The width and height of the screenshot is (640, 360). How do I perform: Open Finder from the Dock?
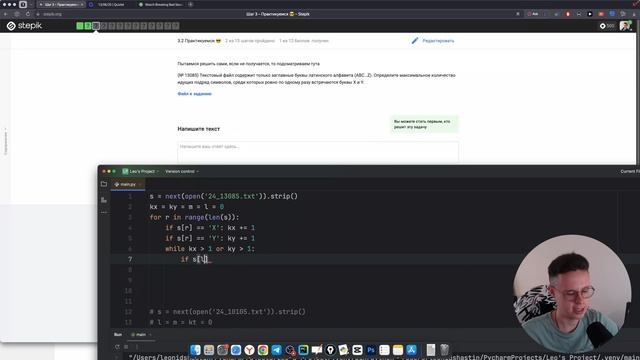(196, 350)
